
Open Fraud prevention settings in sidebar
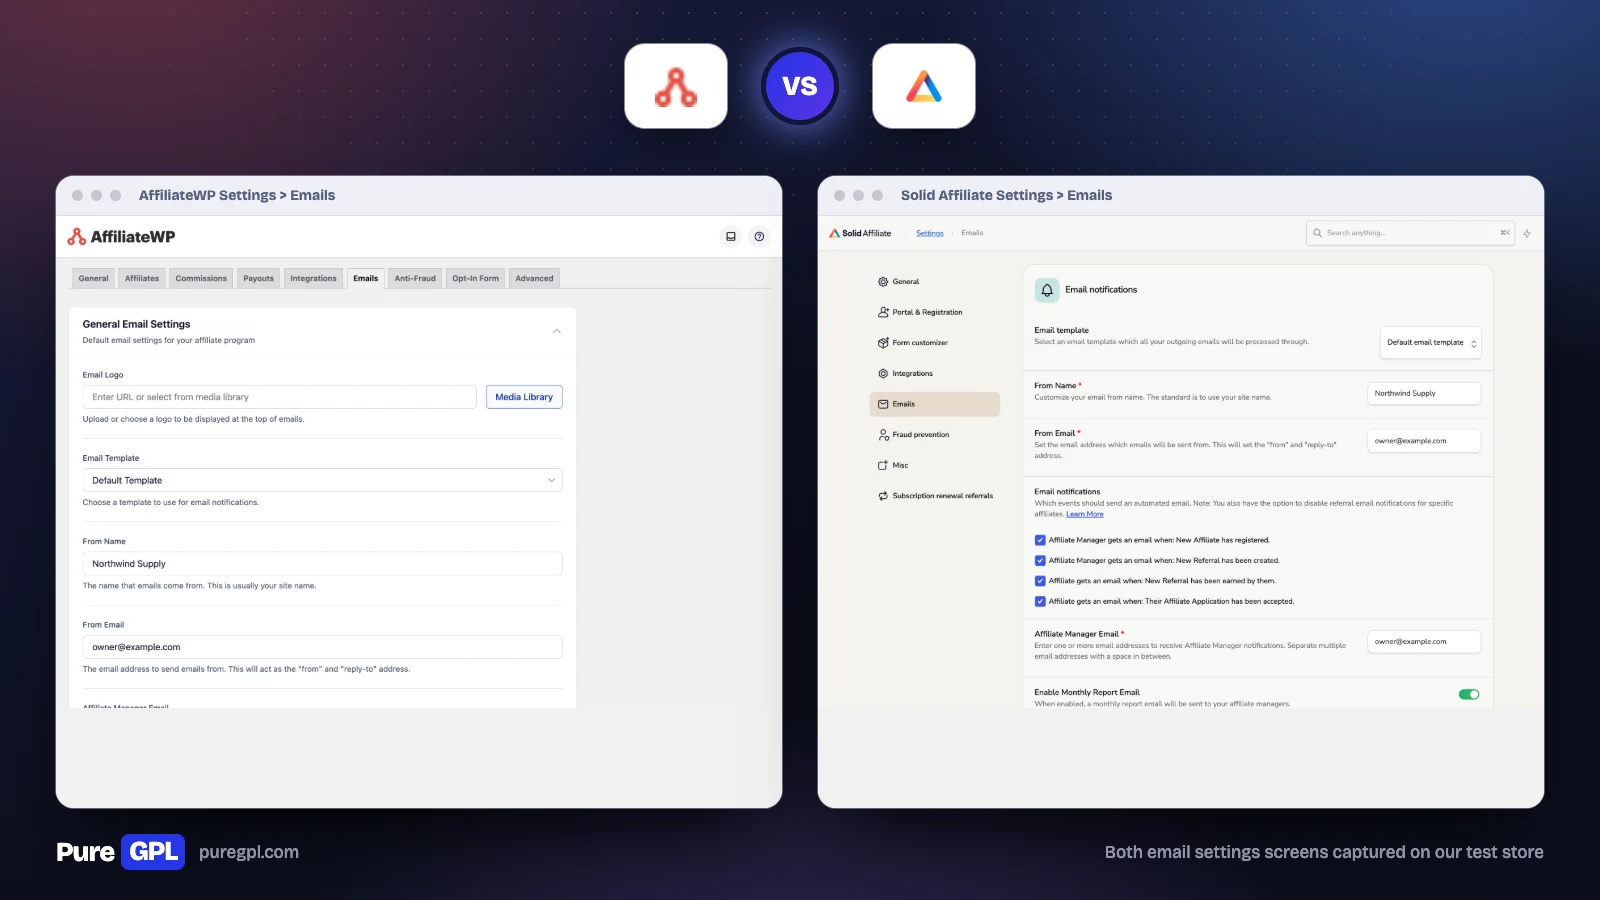[x=934, y=435]
